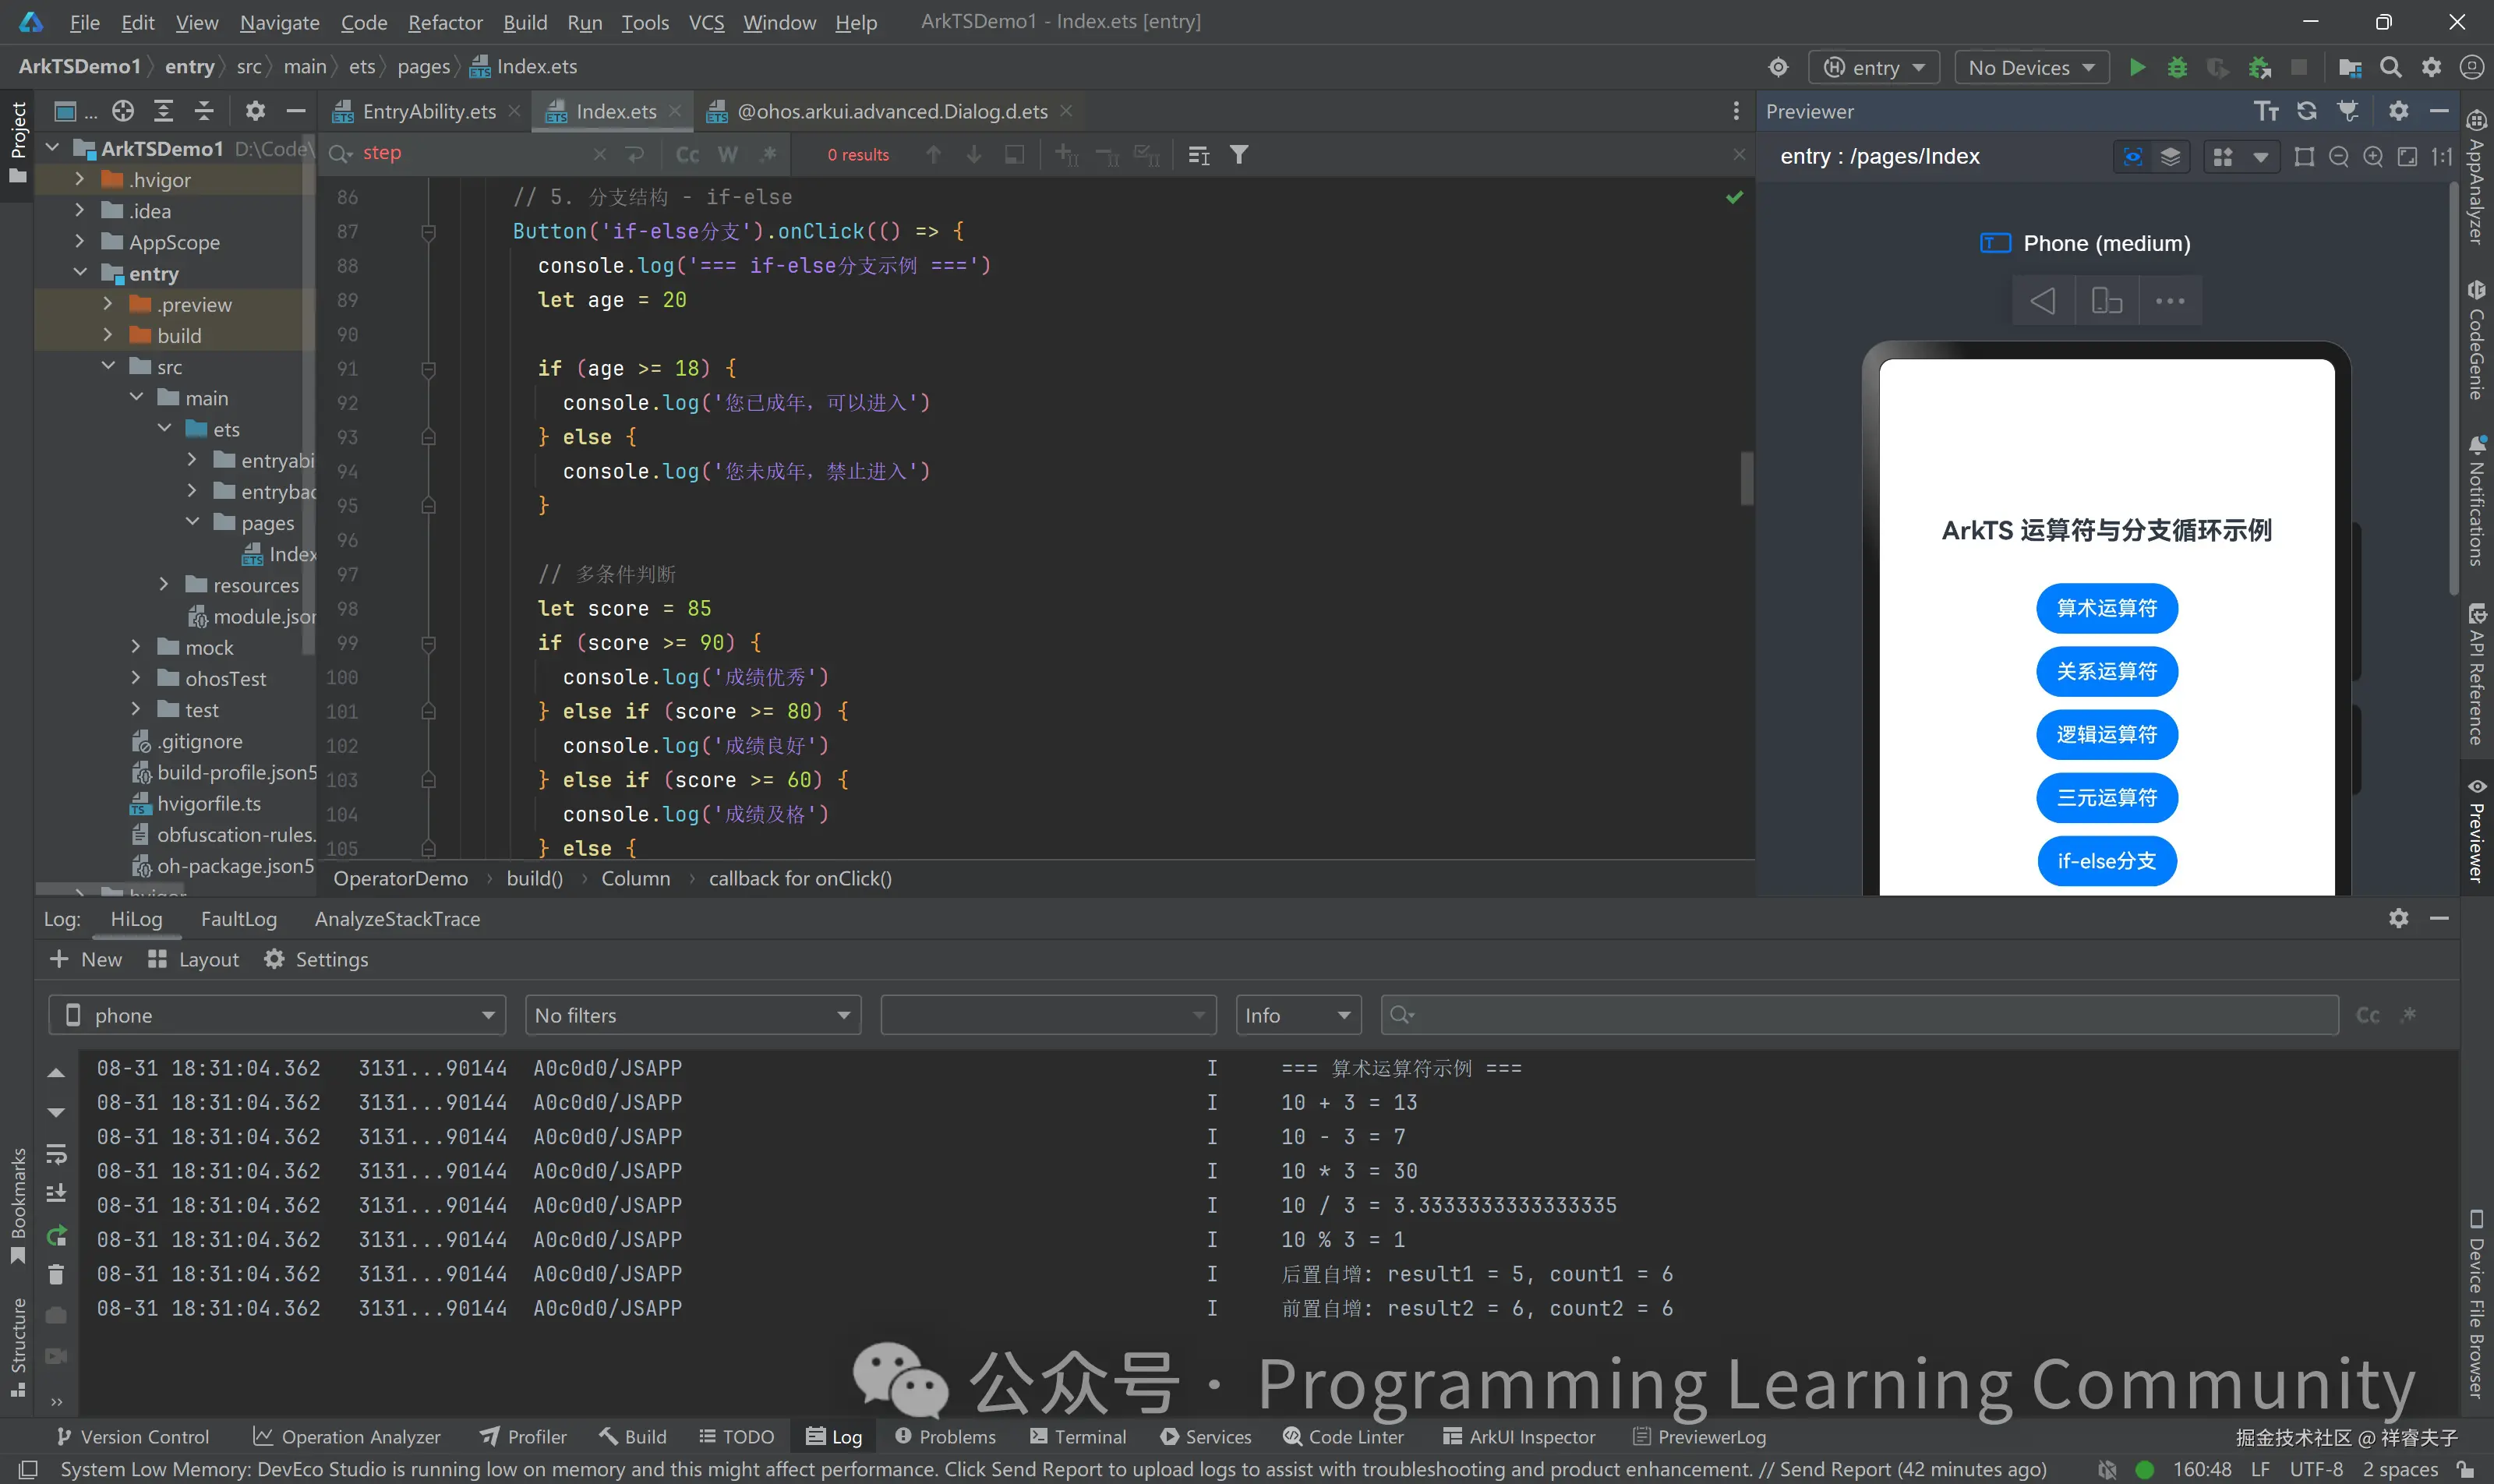The image size is (2494, 1484).
Task: Refresh the Previewer with reload icon
Action: [x=2307, y=111]
